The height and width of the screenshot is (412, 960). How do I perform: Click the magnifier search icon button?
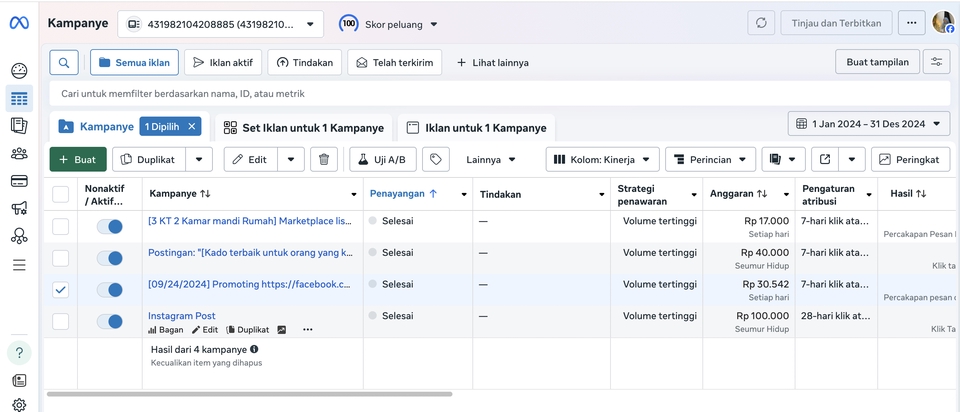[64, 62]
